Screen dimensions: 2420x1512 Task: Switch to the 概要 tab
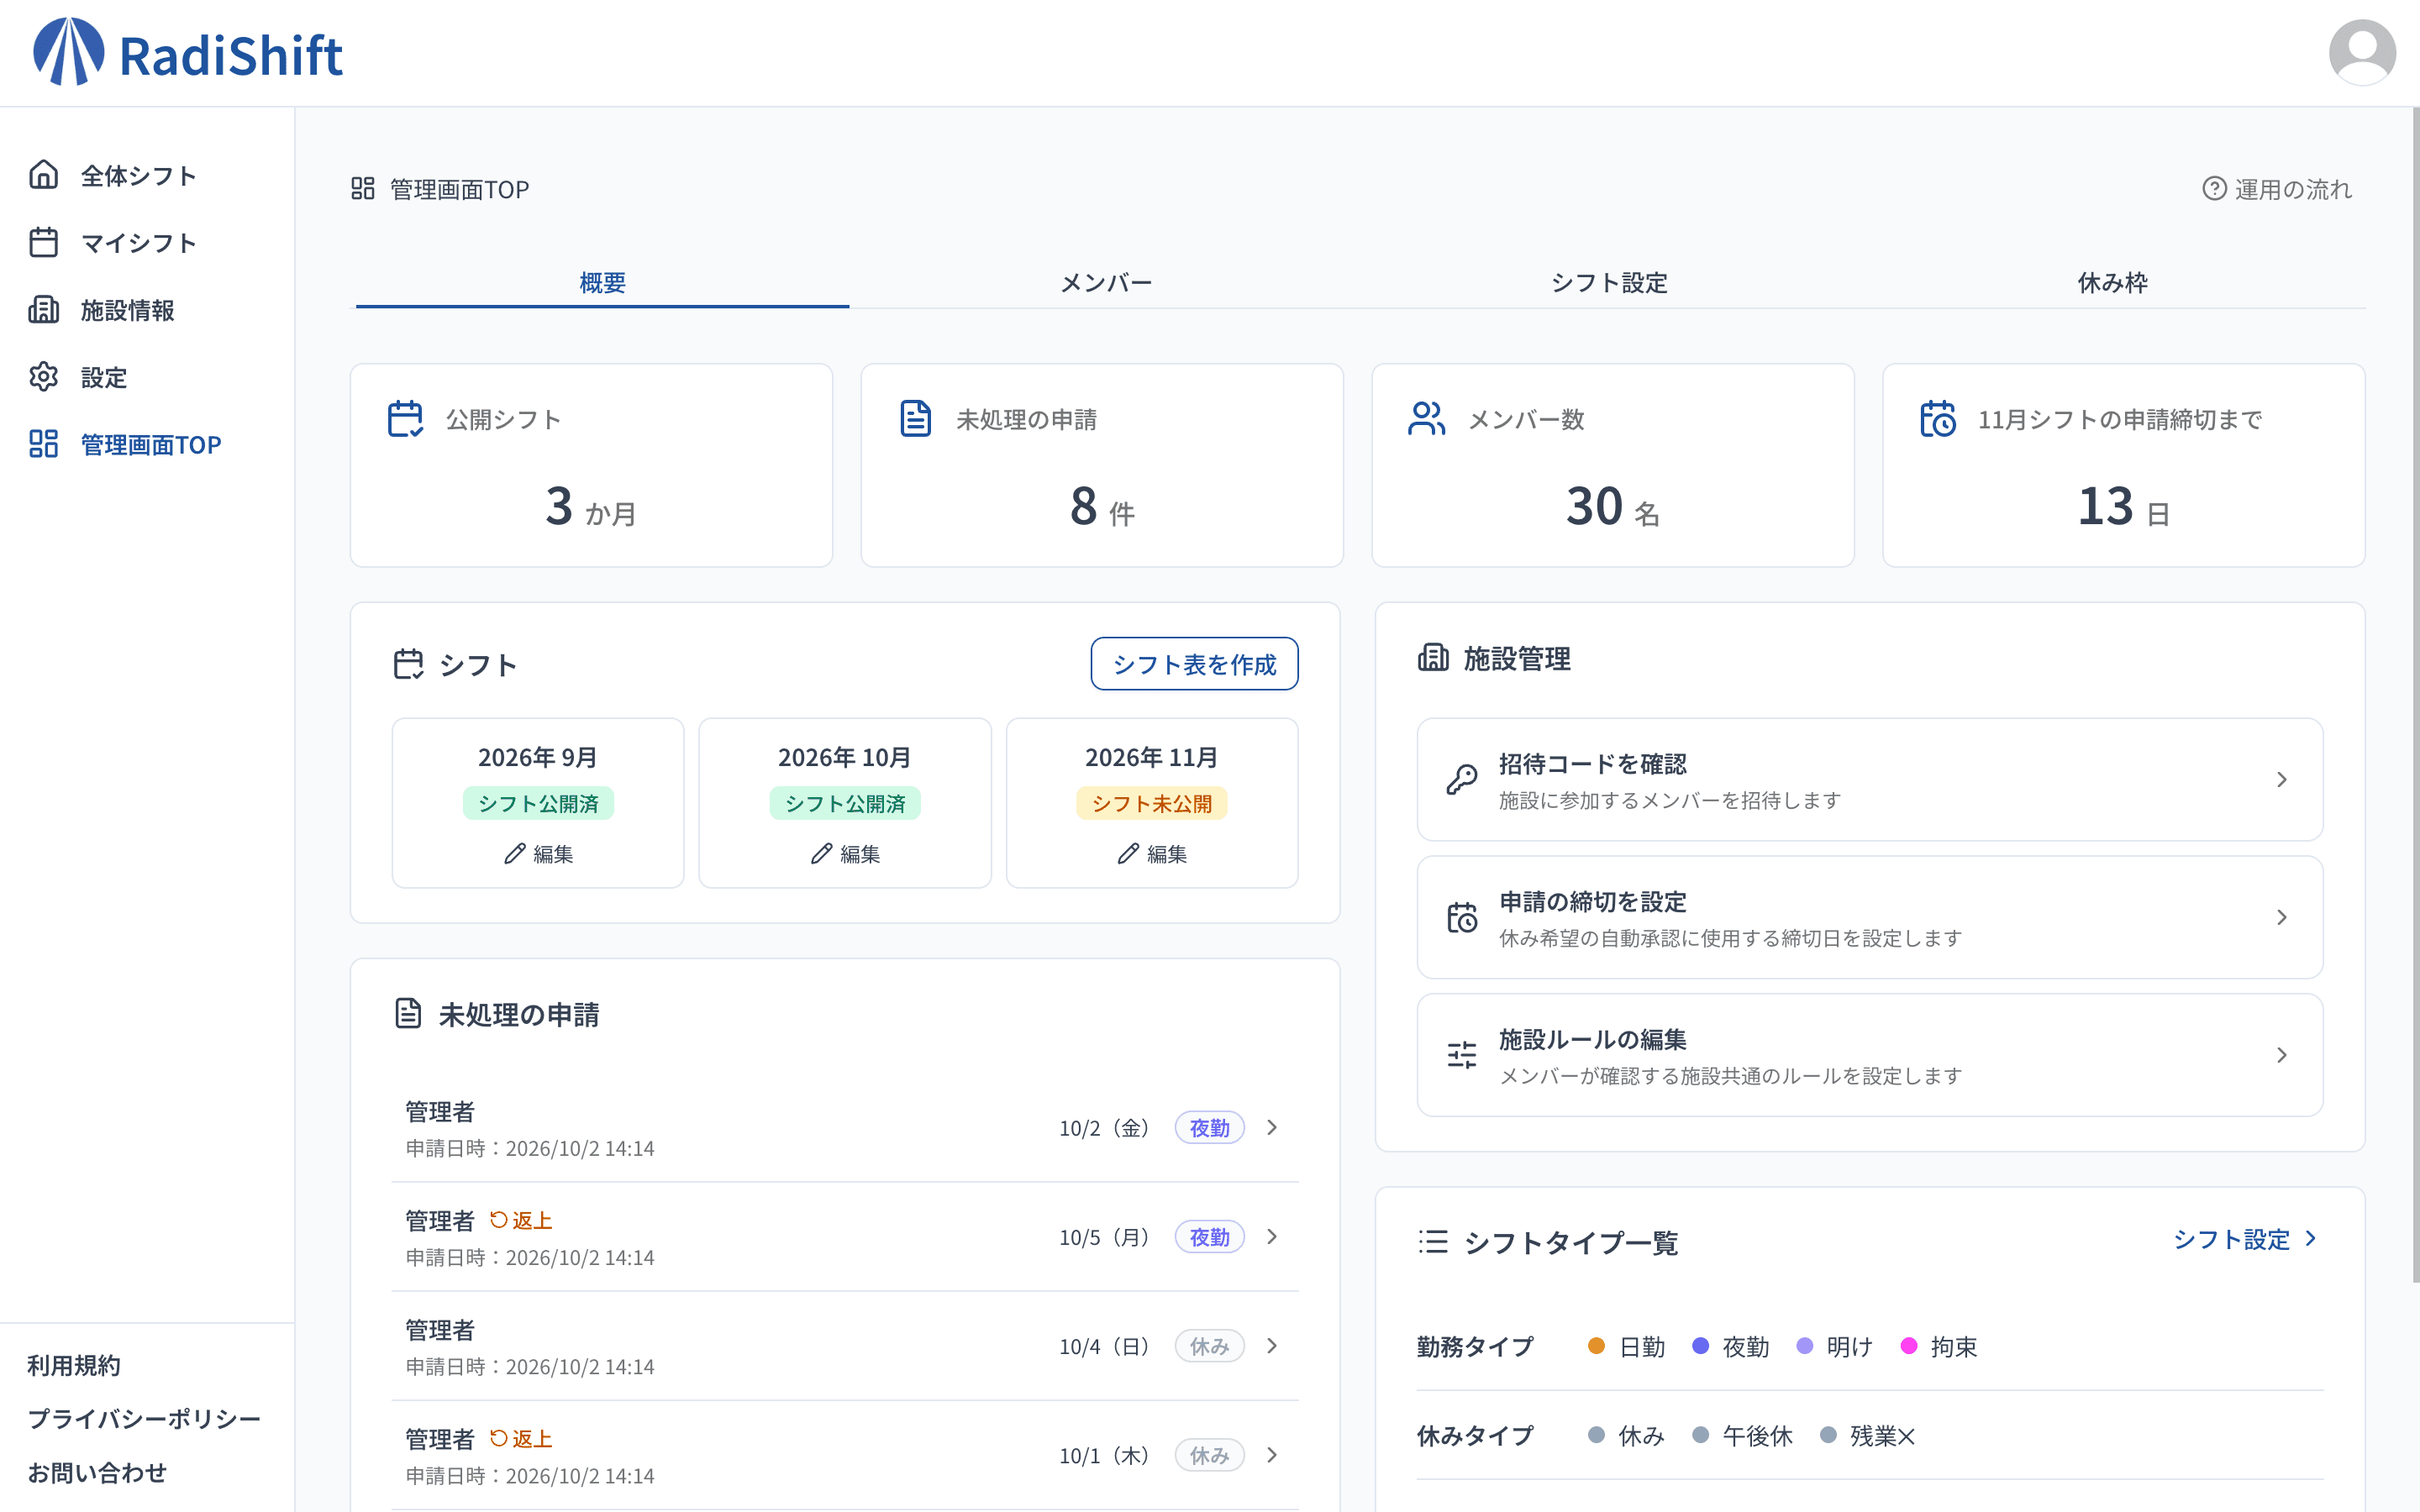pyautogui.click(x=603, y=283)
